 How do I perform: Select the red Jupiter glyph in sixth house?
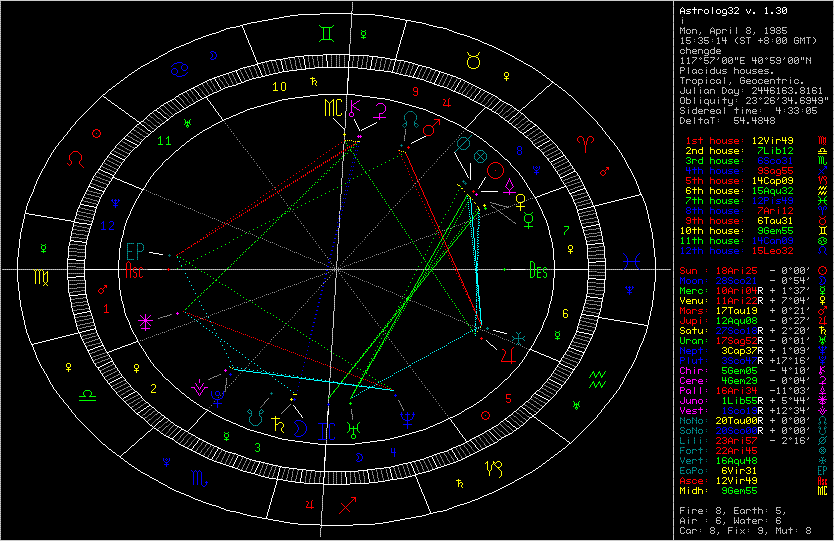coord(508,355)
